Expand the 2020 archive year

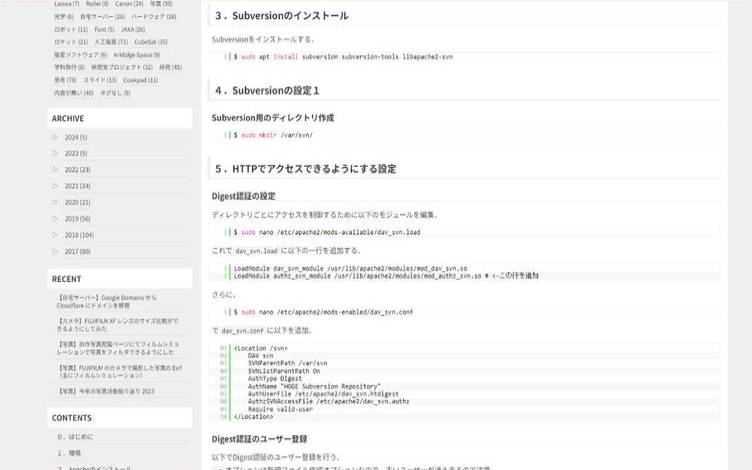(x=77, y=202)
